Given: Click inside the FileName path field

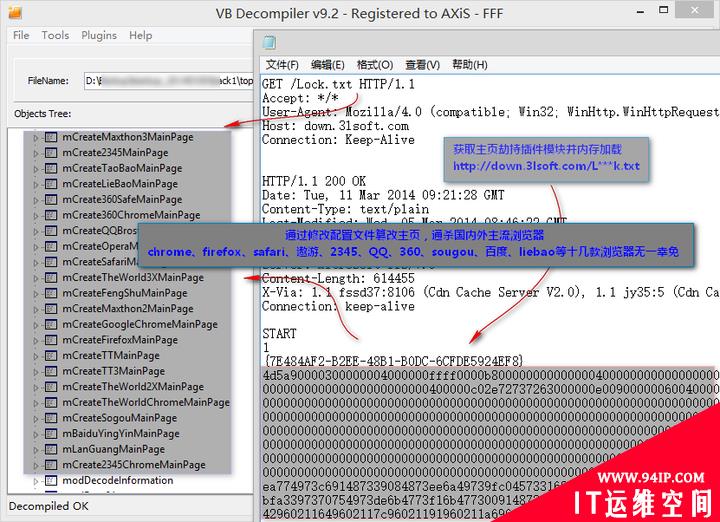Looking at the screenshot, I should (169, 81).
